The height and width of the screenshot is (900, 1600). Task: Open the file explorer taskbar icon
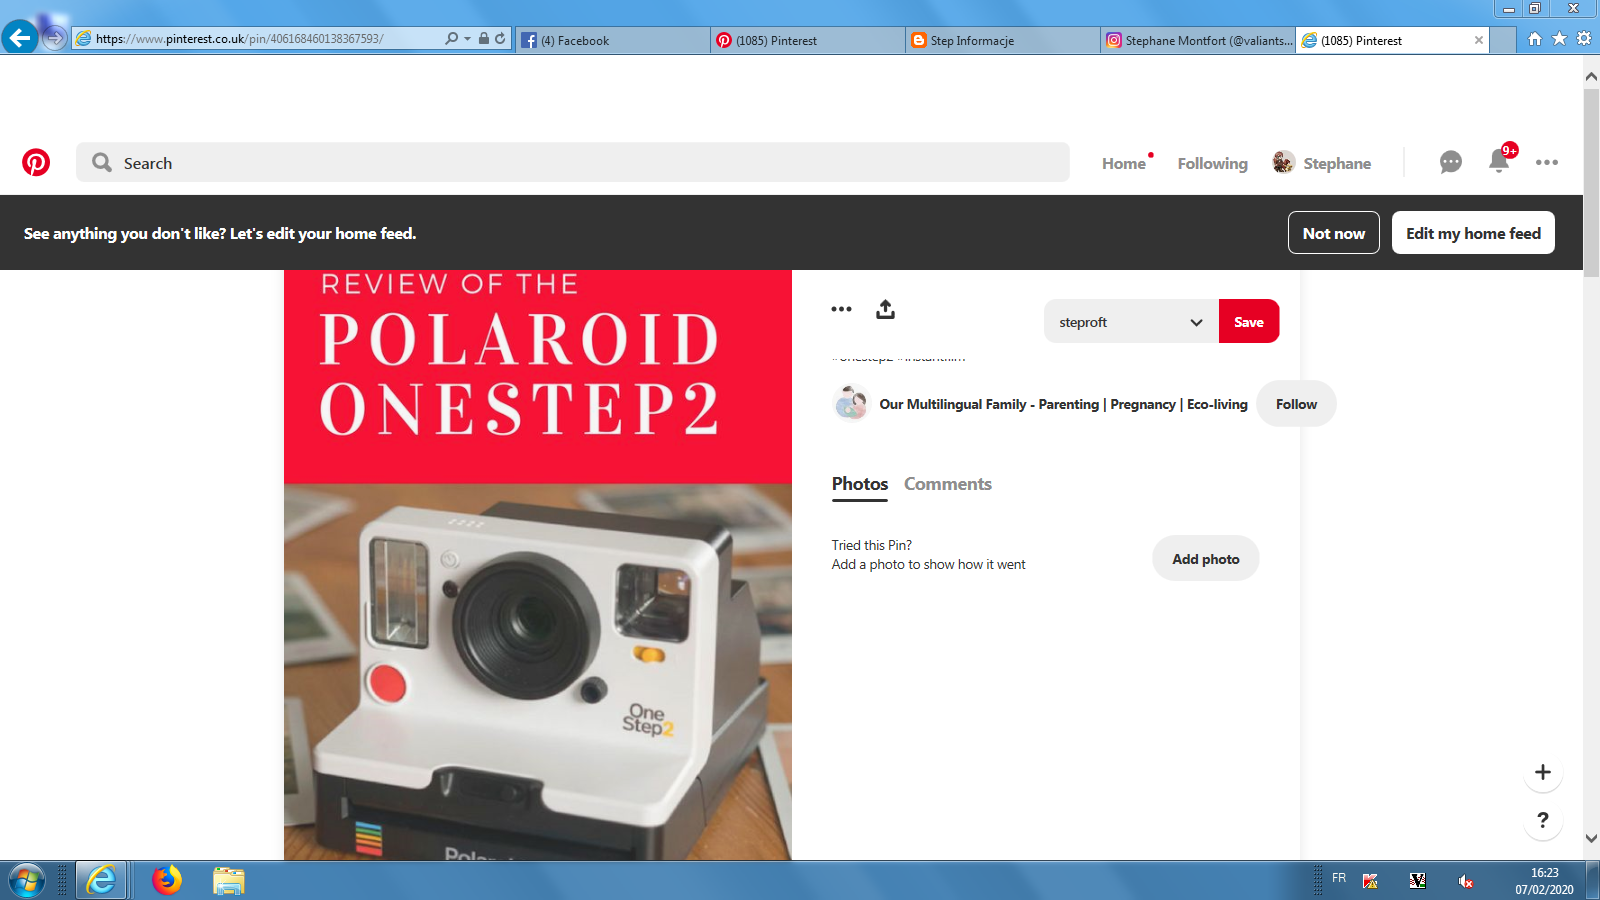point(228,880)
